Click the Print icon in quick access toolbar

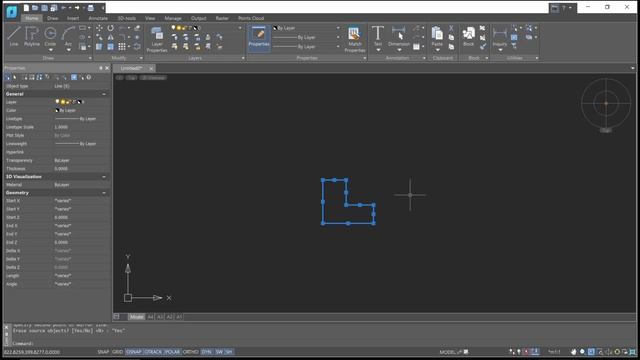(x=91, y=8)
